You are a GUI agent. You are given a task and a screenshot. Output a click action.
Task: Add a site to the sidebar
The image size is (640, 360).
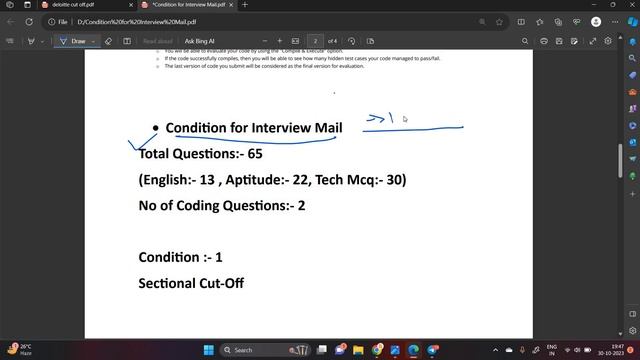click(632, 194)
